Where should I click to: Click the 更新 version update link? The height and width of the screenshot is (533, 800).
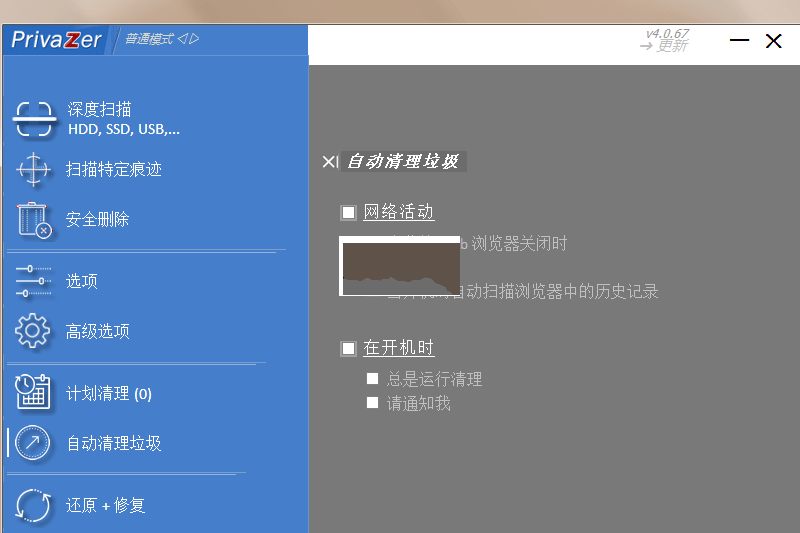(x=664, y=46)
